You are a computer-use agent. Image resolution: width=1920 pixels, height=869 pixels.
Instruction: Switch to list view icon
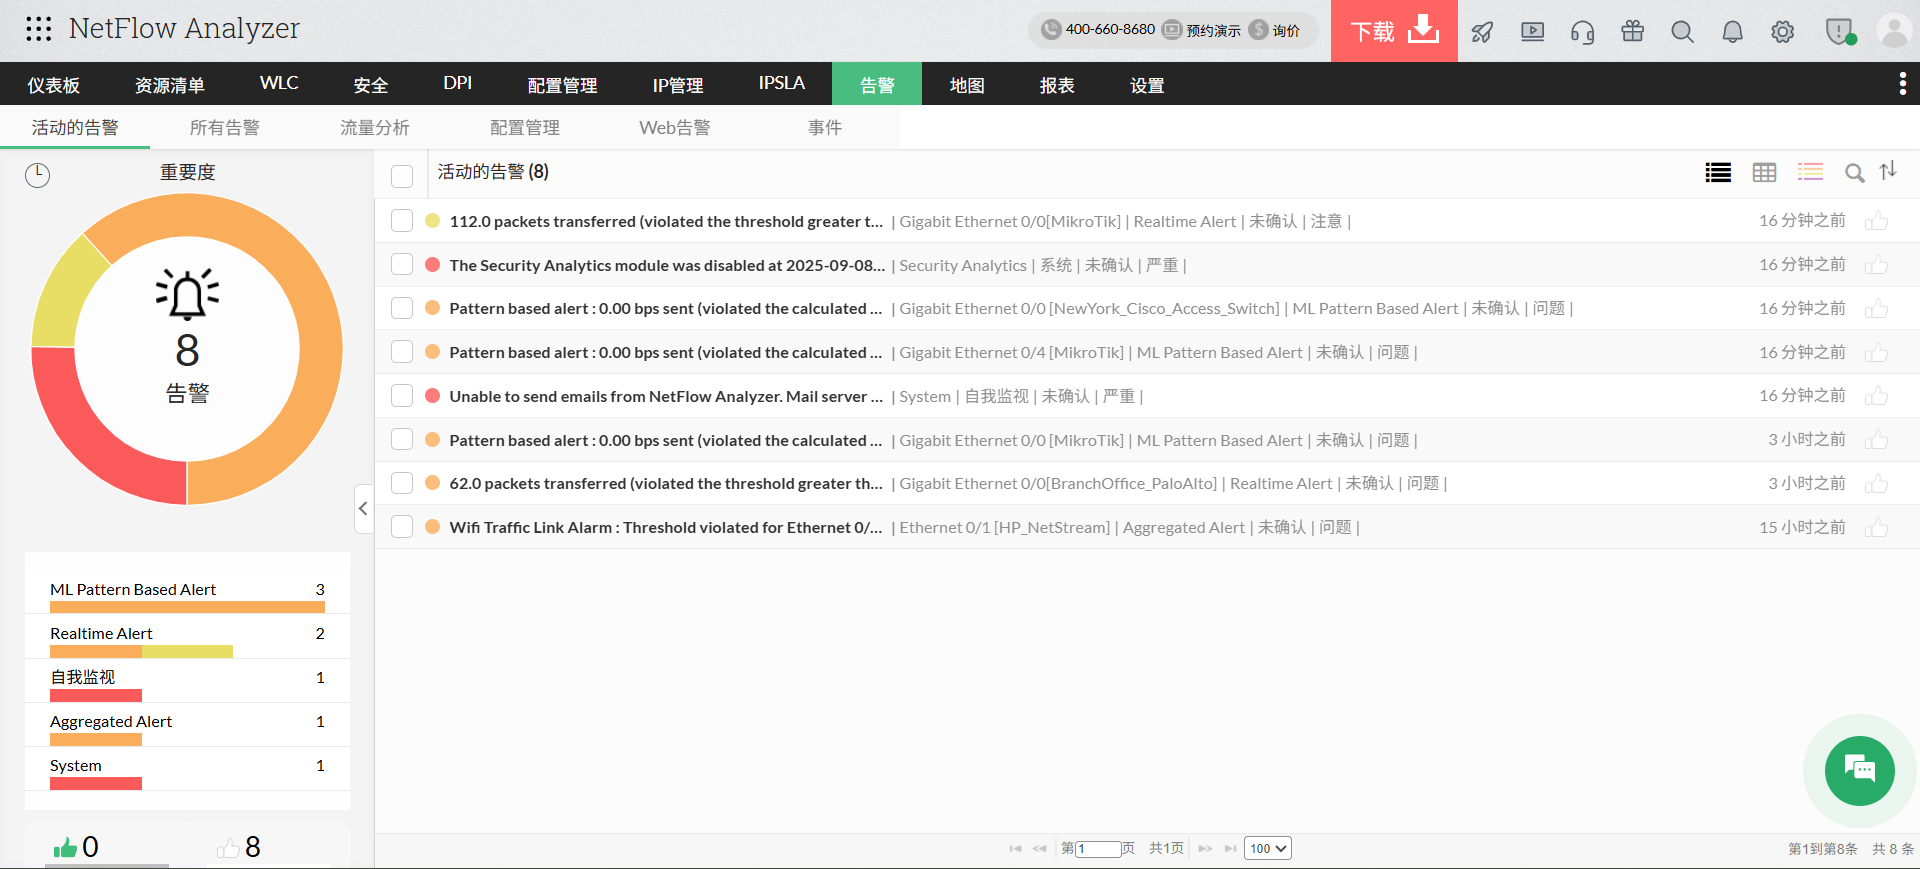pyautogui.click(x=1718, y=173)
